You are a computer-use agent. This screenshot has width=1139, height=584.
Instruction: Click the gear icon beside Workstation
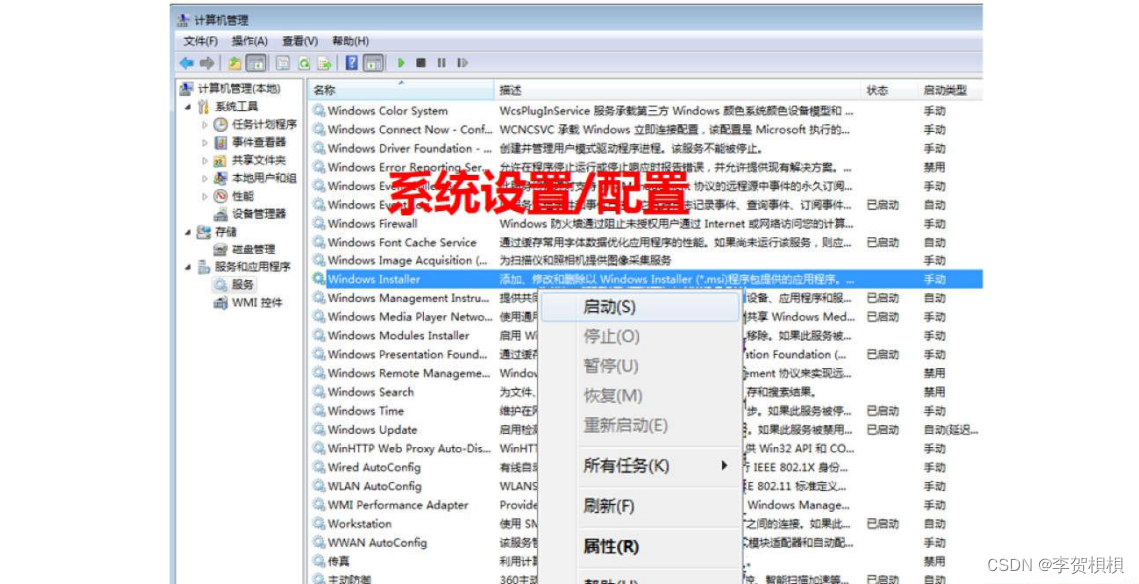tap(319, 524)
